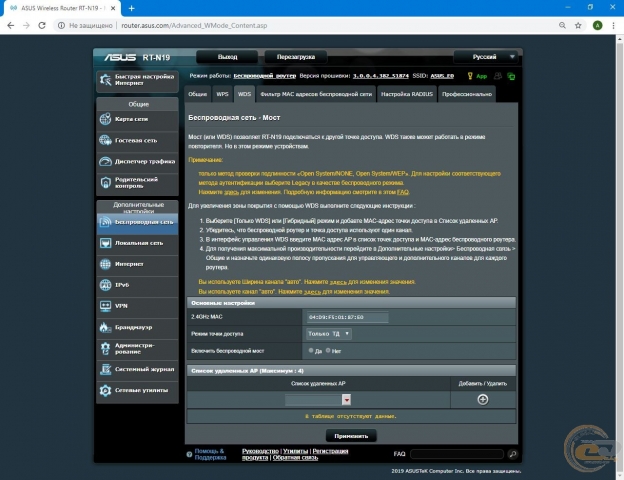Screen dimensions: 624x480
Task: Open 'Настройка RADIUS' tab
Action: (x=407, y=94)
